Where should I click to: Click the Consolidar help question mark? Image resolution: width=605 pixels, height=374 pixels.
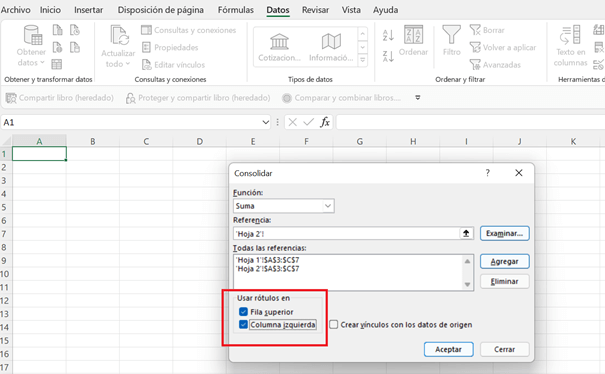click(x=488, y=173)
